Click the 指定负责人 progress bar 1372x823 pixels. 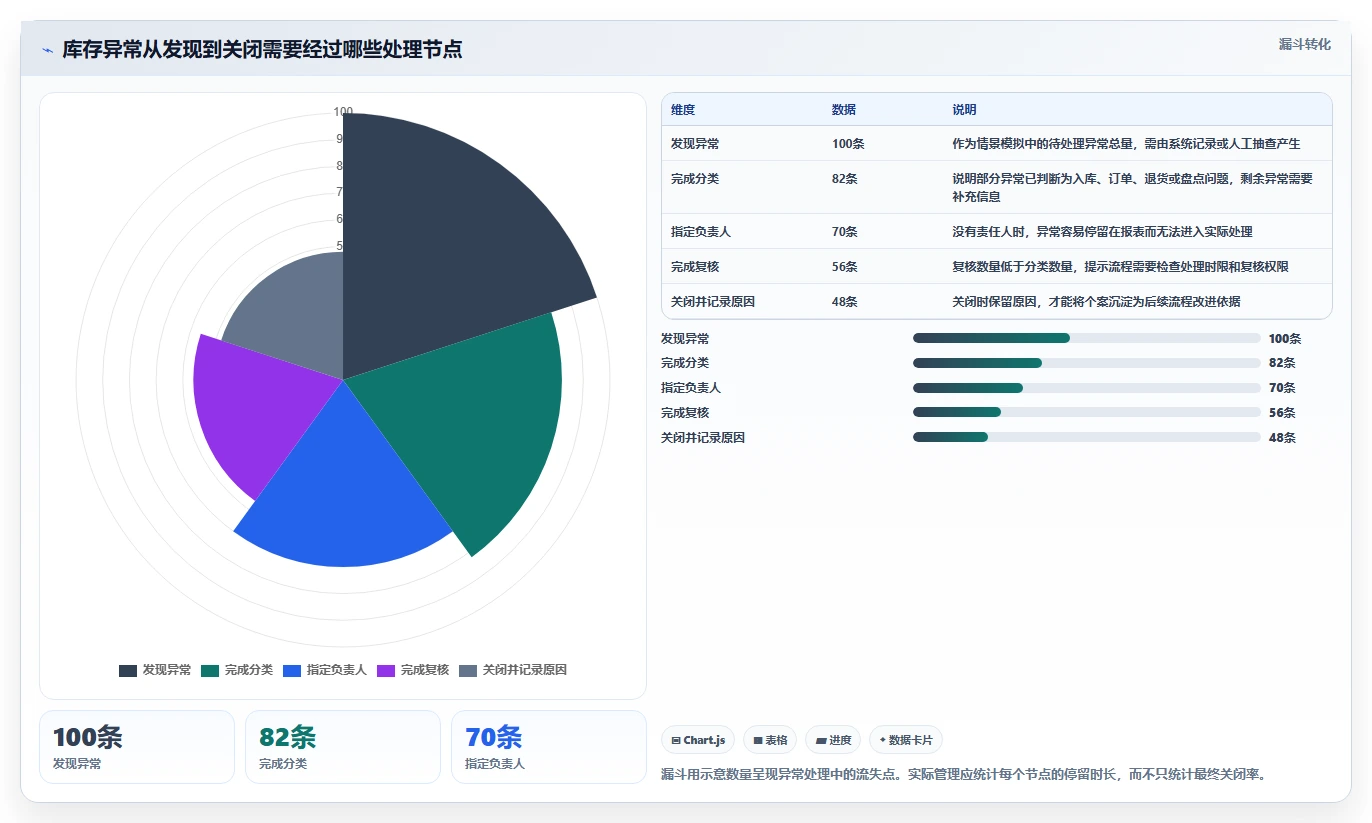1086,388
